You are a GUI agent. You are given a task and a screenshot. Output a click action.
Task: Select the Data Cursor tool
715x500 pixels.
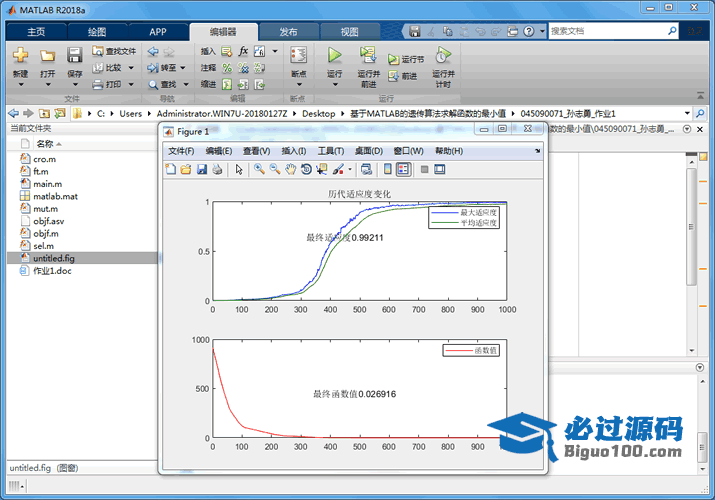click(x=322, y=169)
